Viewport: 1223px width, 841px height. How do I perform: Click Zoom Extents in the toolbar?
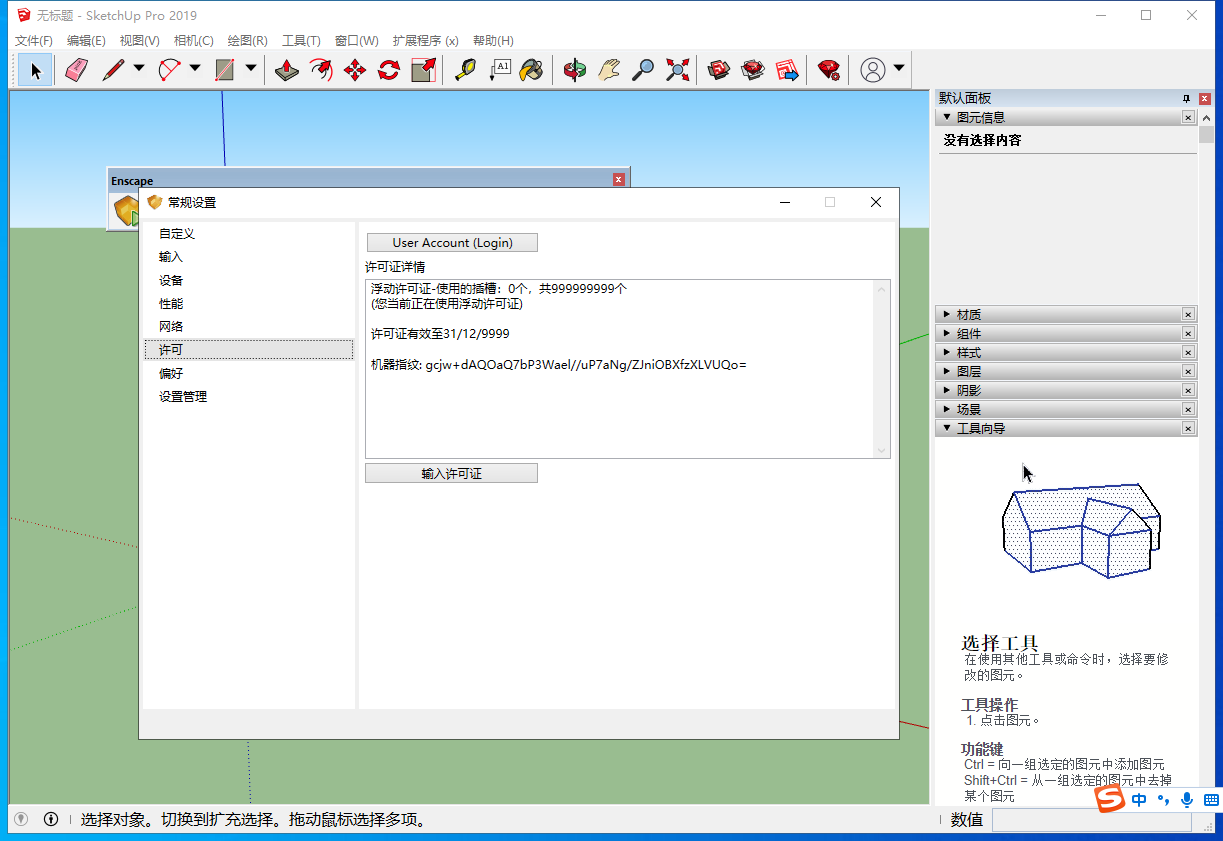[x=677, y=69]
